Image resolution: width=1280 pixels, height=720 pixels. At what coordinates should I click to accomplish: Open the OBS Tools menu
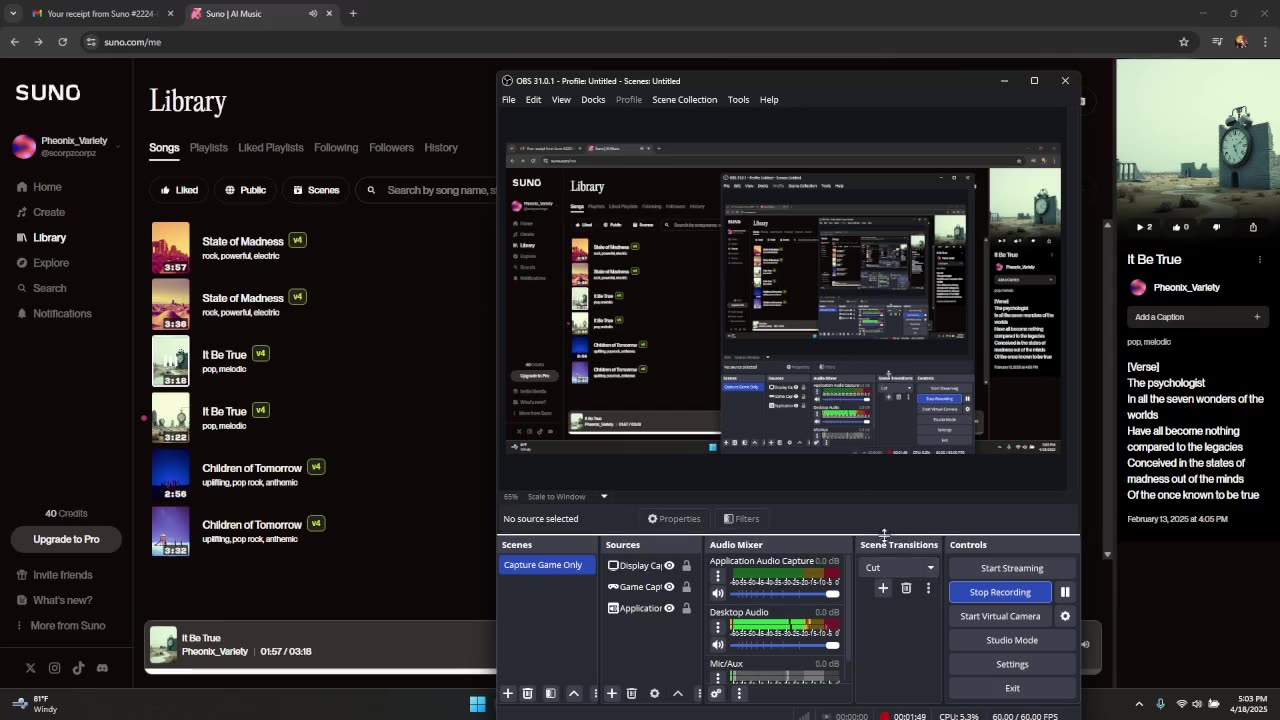pyautogui.click(x=738, y=100)
